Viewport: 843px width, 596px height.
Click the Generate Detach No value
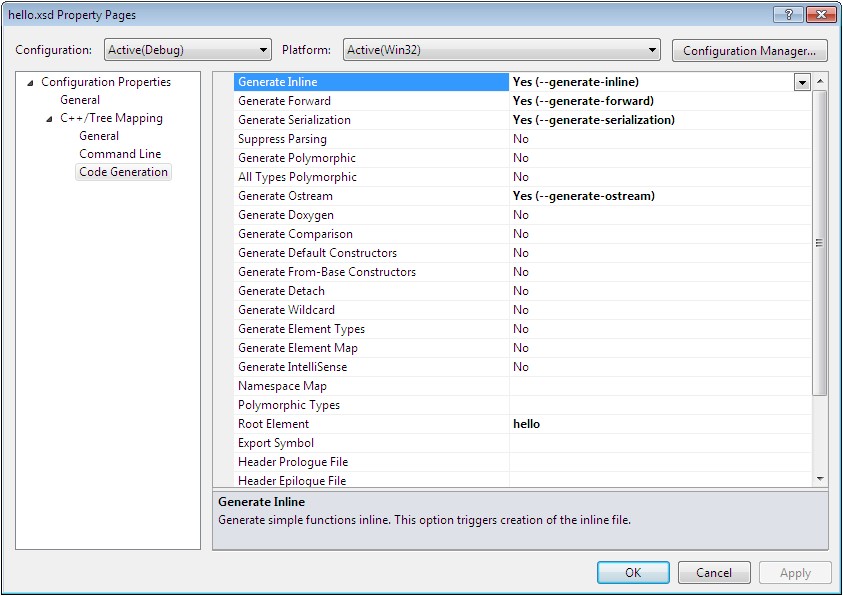(x=521, y=291)
